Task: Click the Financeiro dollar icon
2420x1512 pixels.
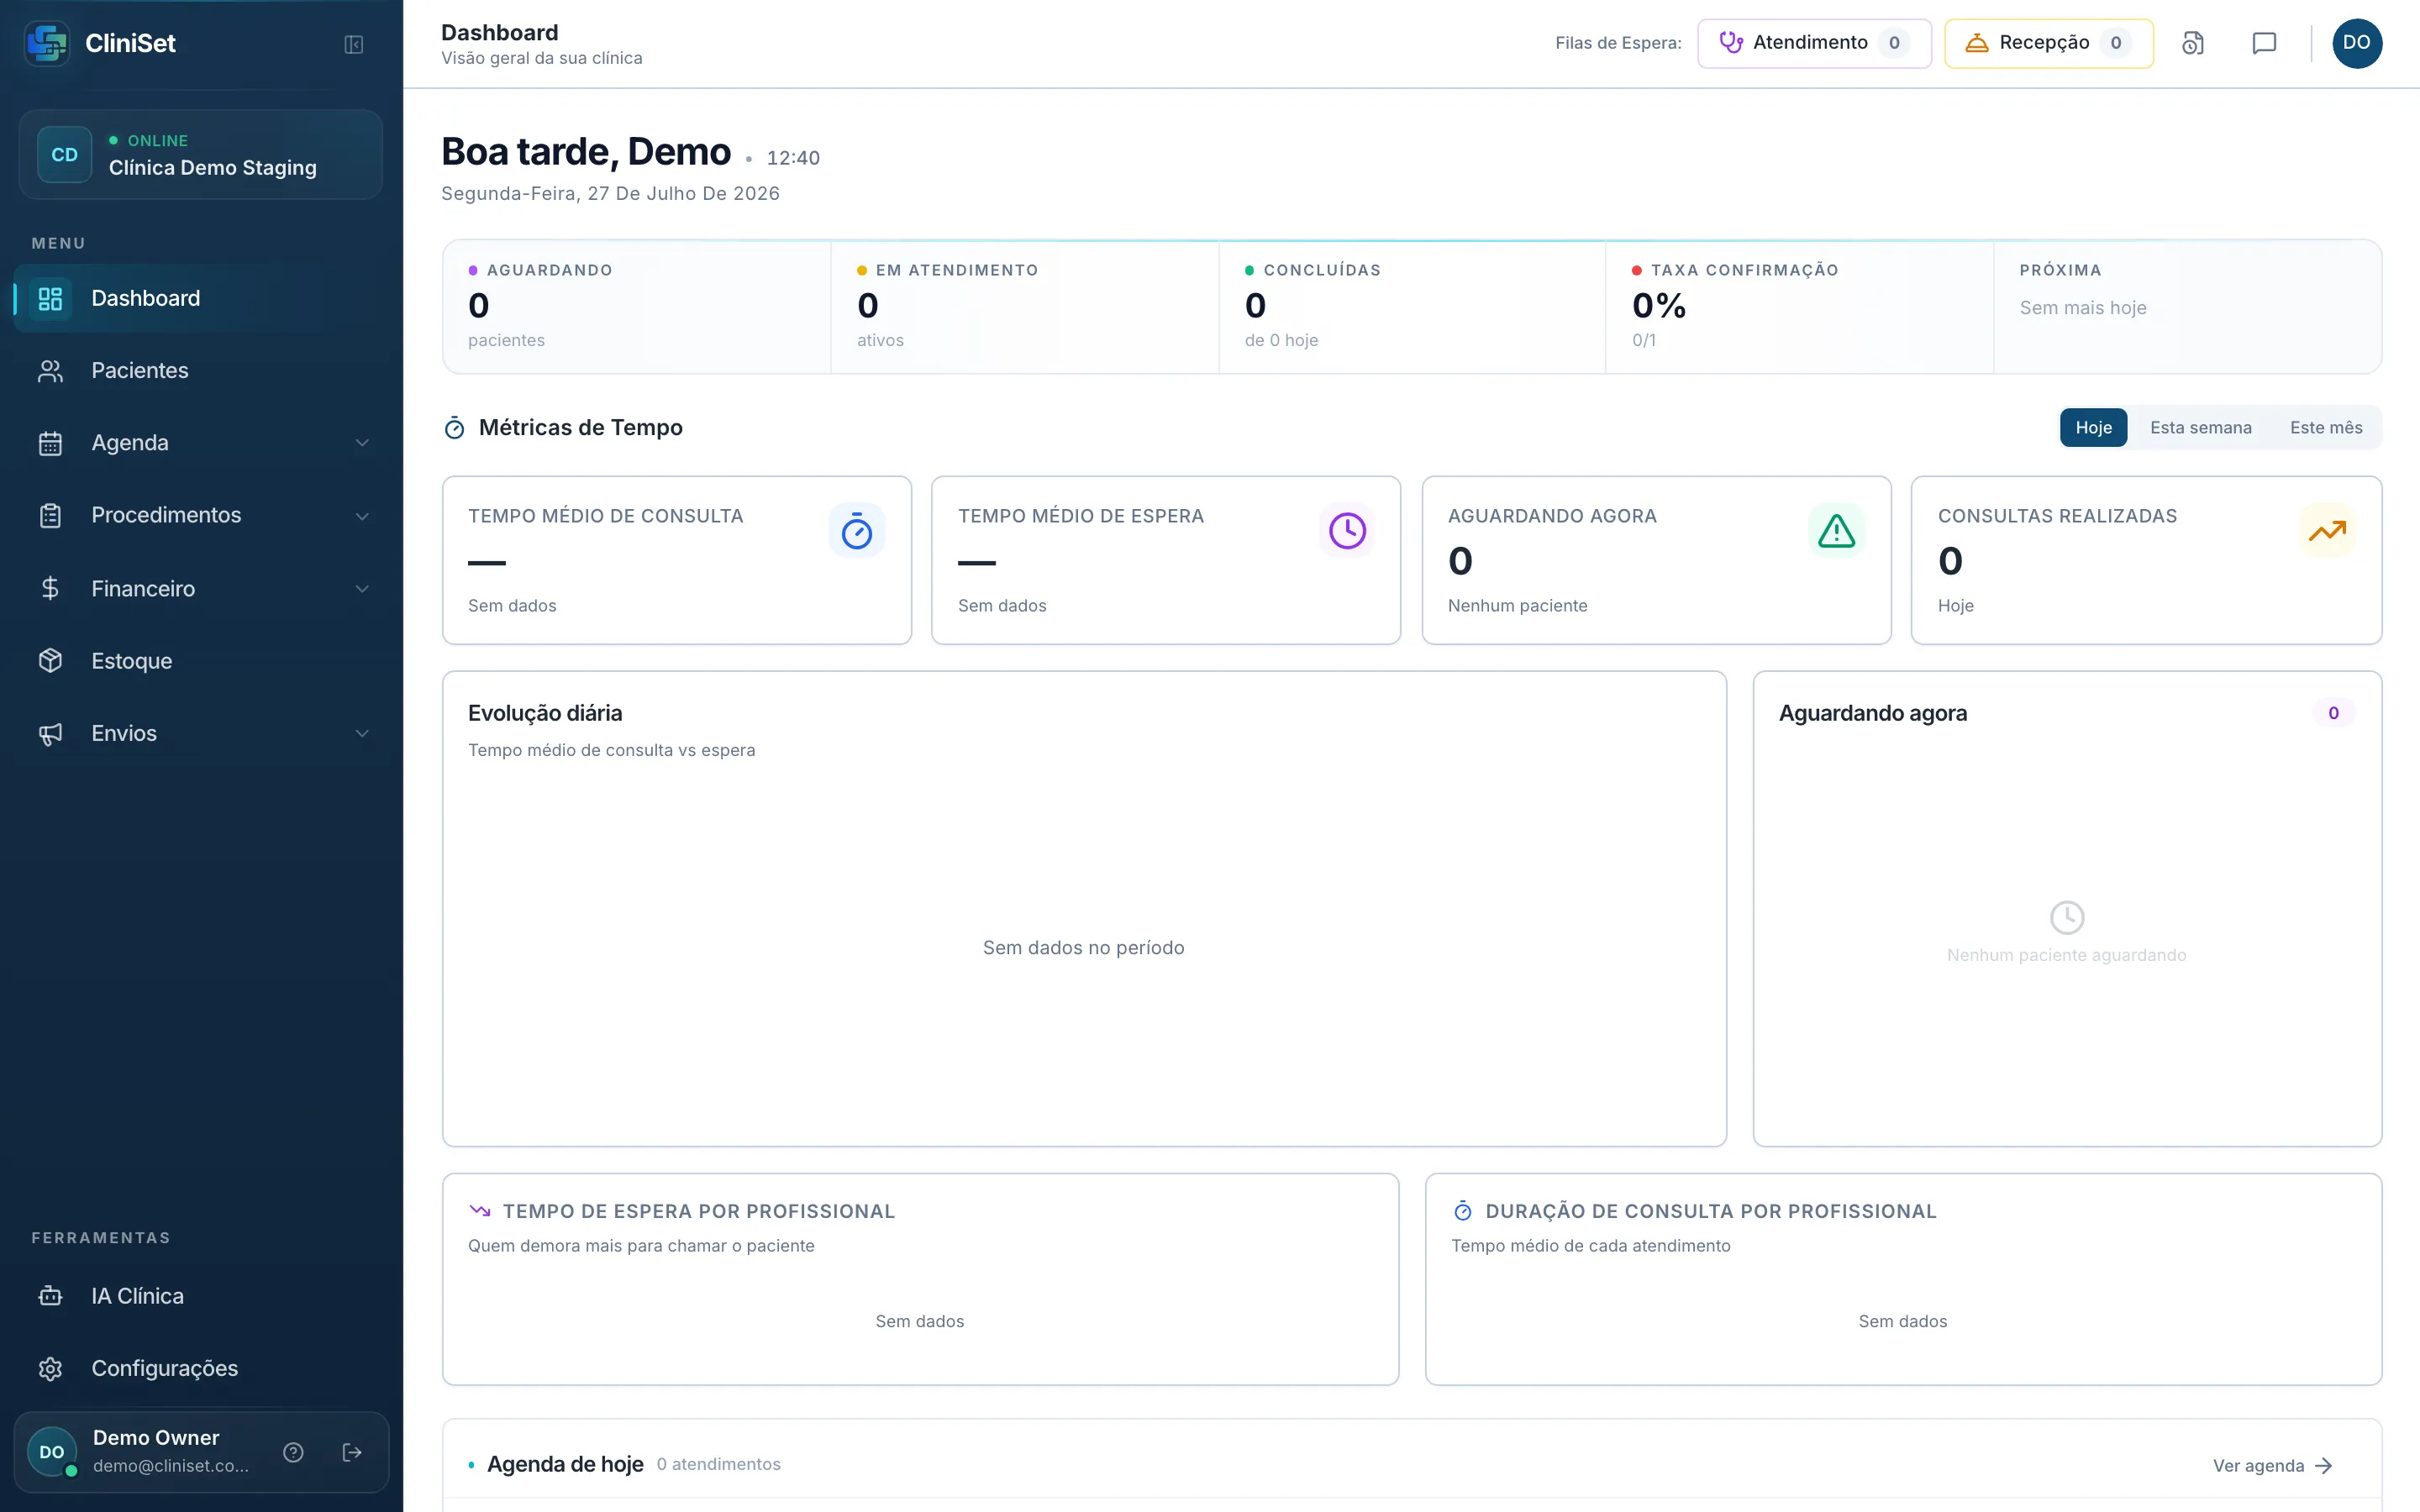Action: (x=50, y=588)
